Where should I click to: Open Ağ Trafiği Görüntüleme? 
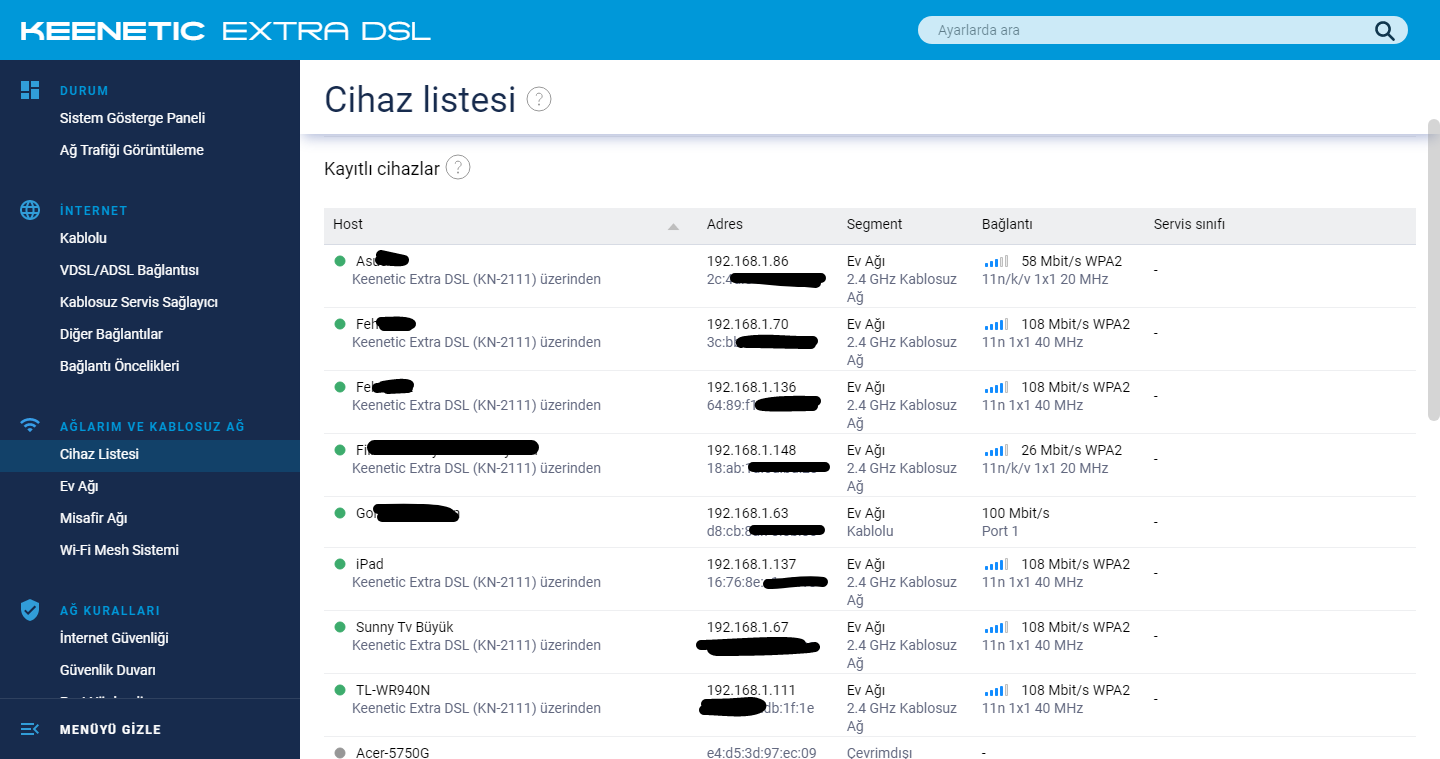(131, 150)
